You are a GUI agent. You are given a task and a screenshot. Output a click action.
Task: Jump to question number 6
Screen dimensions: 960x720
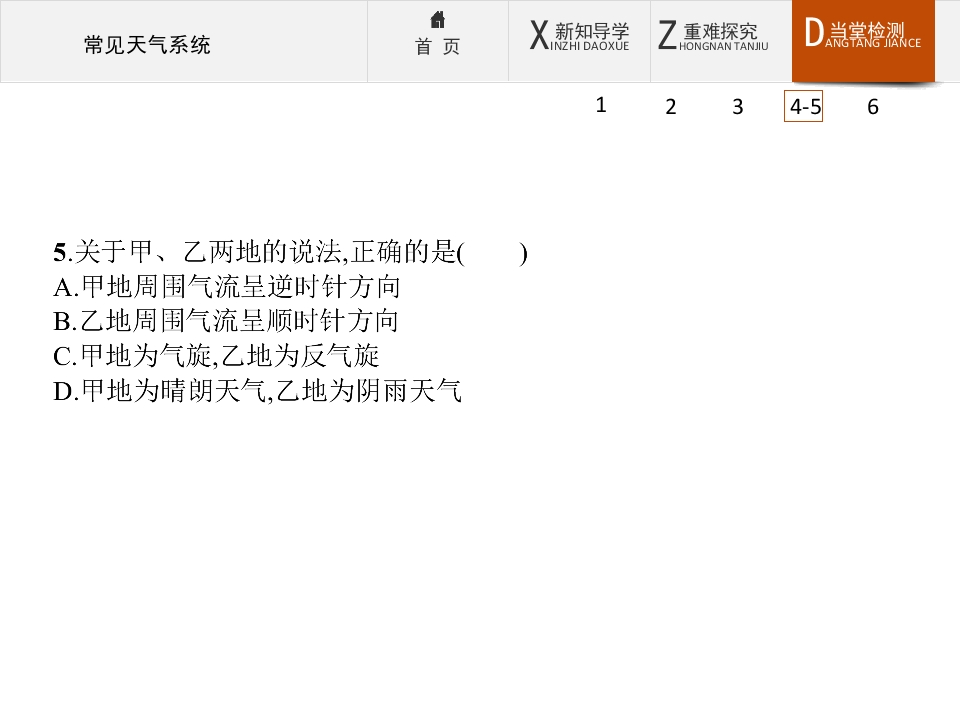click(x=873, y=107)
